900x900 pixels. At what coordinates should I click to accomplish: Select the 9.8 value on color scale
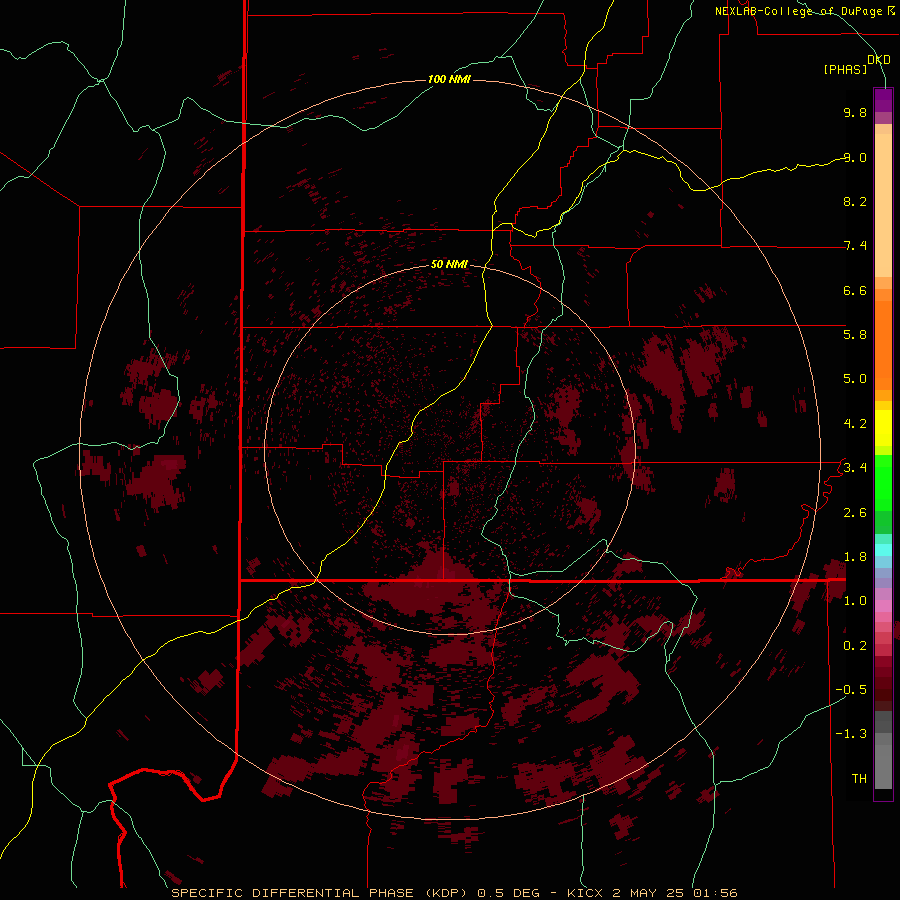pos(855,112)
